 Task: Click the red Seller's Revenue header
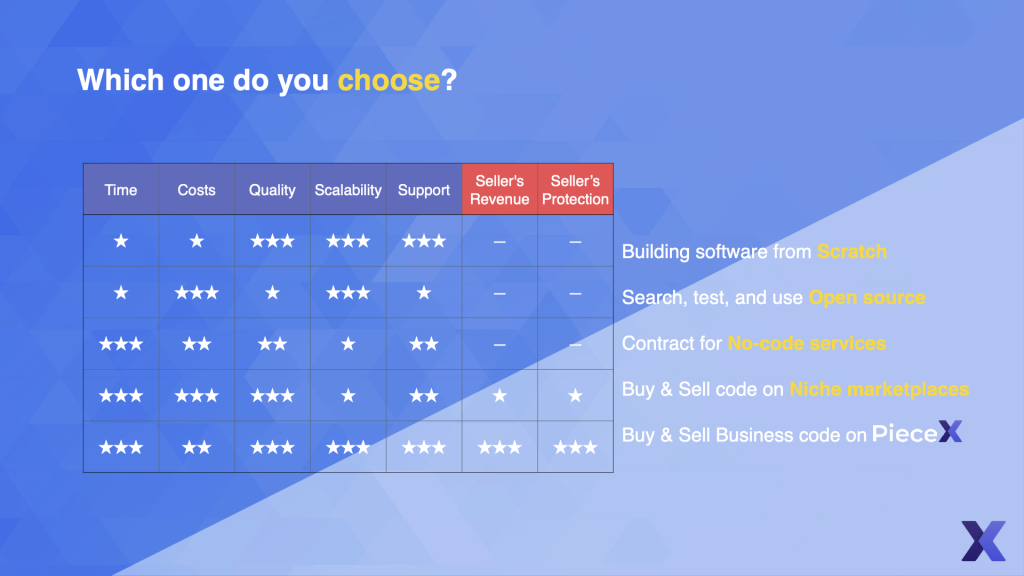tap(500, 190)
